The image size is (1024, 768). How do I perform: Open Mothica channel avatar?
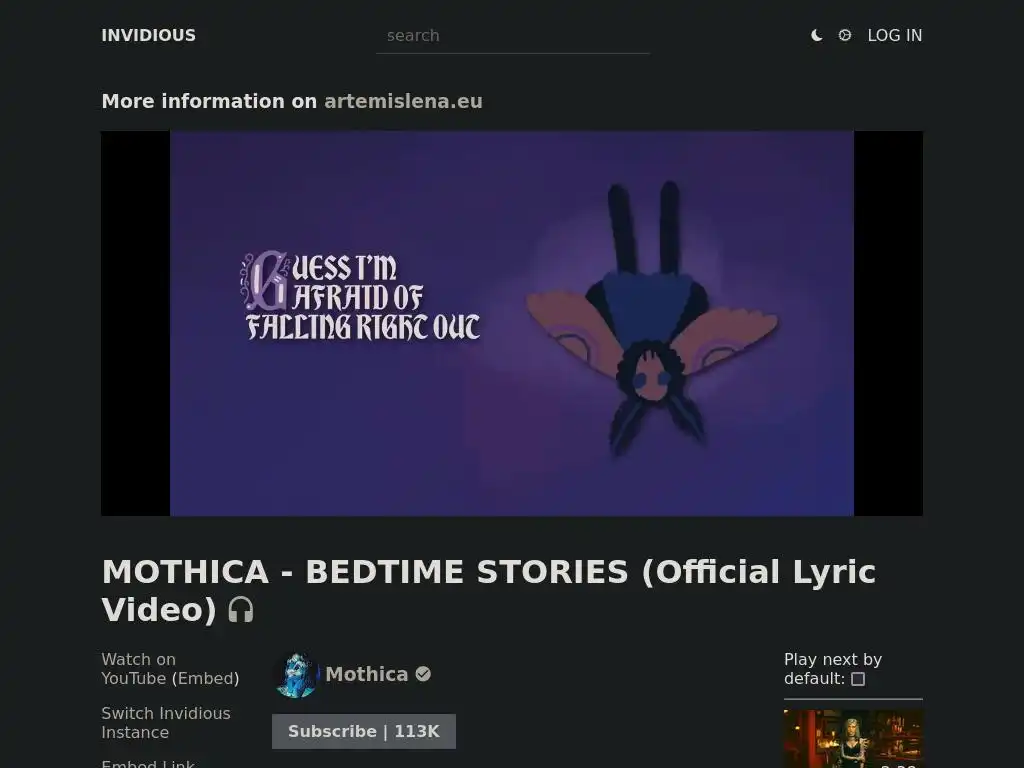pyautogui.click(x=296, y=675)
